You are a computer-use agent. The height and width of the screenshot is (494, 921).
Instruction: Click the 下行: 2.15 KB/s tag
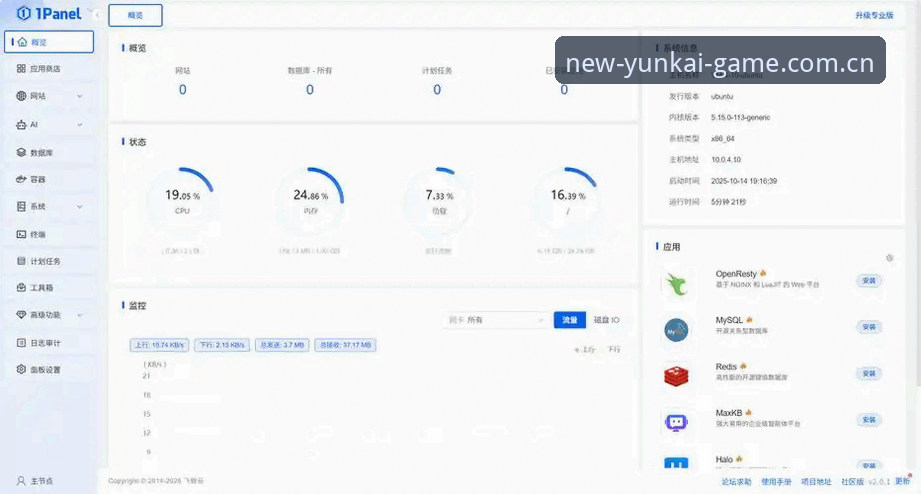222,345
